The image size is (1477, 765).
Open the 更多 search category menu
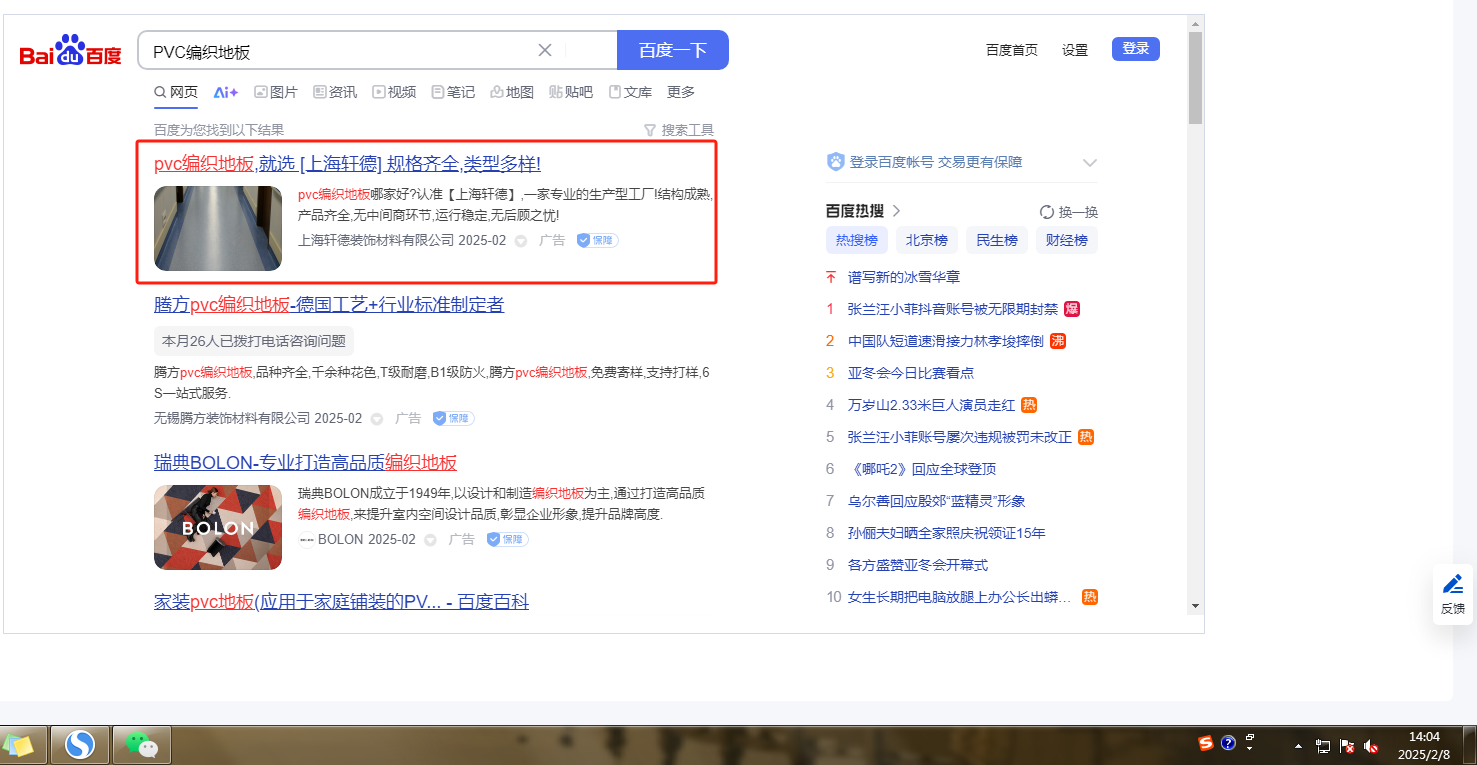[x=681, y=92]
